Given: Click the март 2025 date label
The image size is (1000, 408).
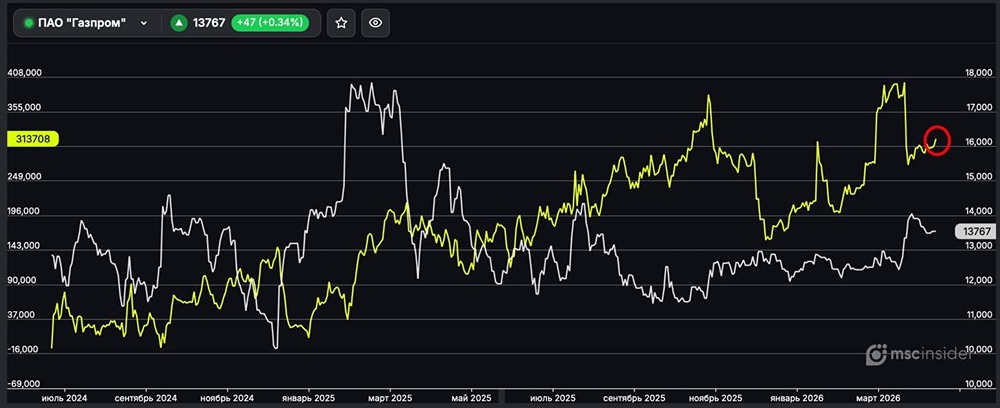Looking at the screenshot, I should click(390, 397).
